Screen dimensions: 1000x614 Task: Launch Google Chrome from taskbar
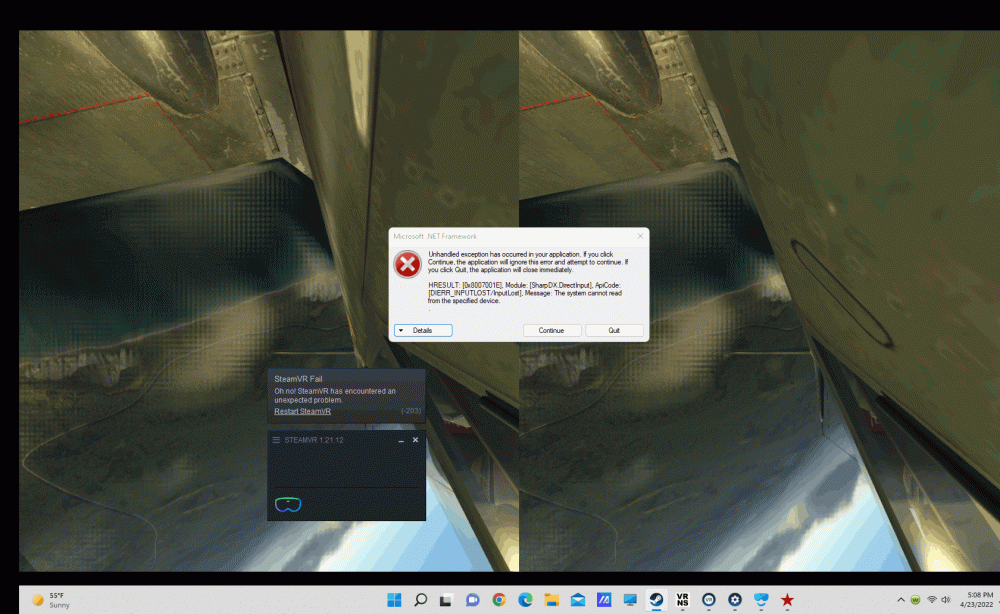point(499,600)
